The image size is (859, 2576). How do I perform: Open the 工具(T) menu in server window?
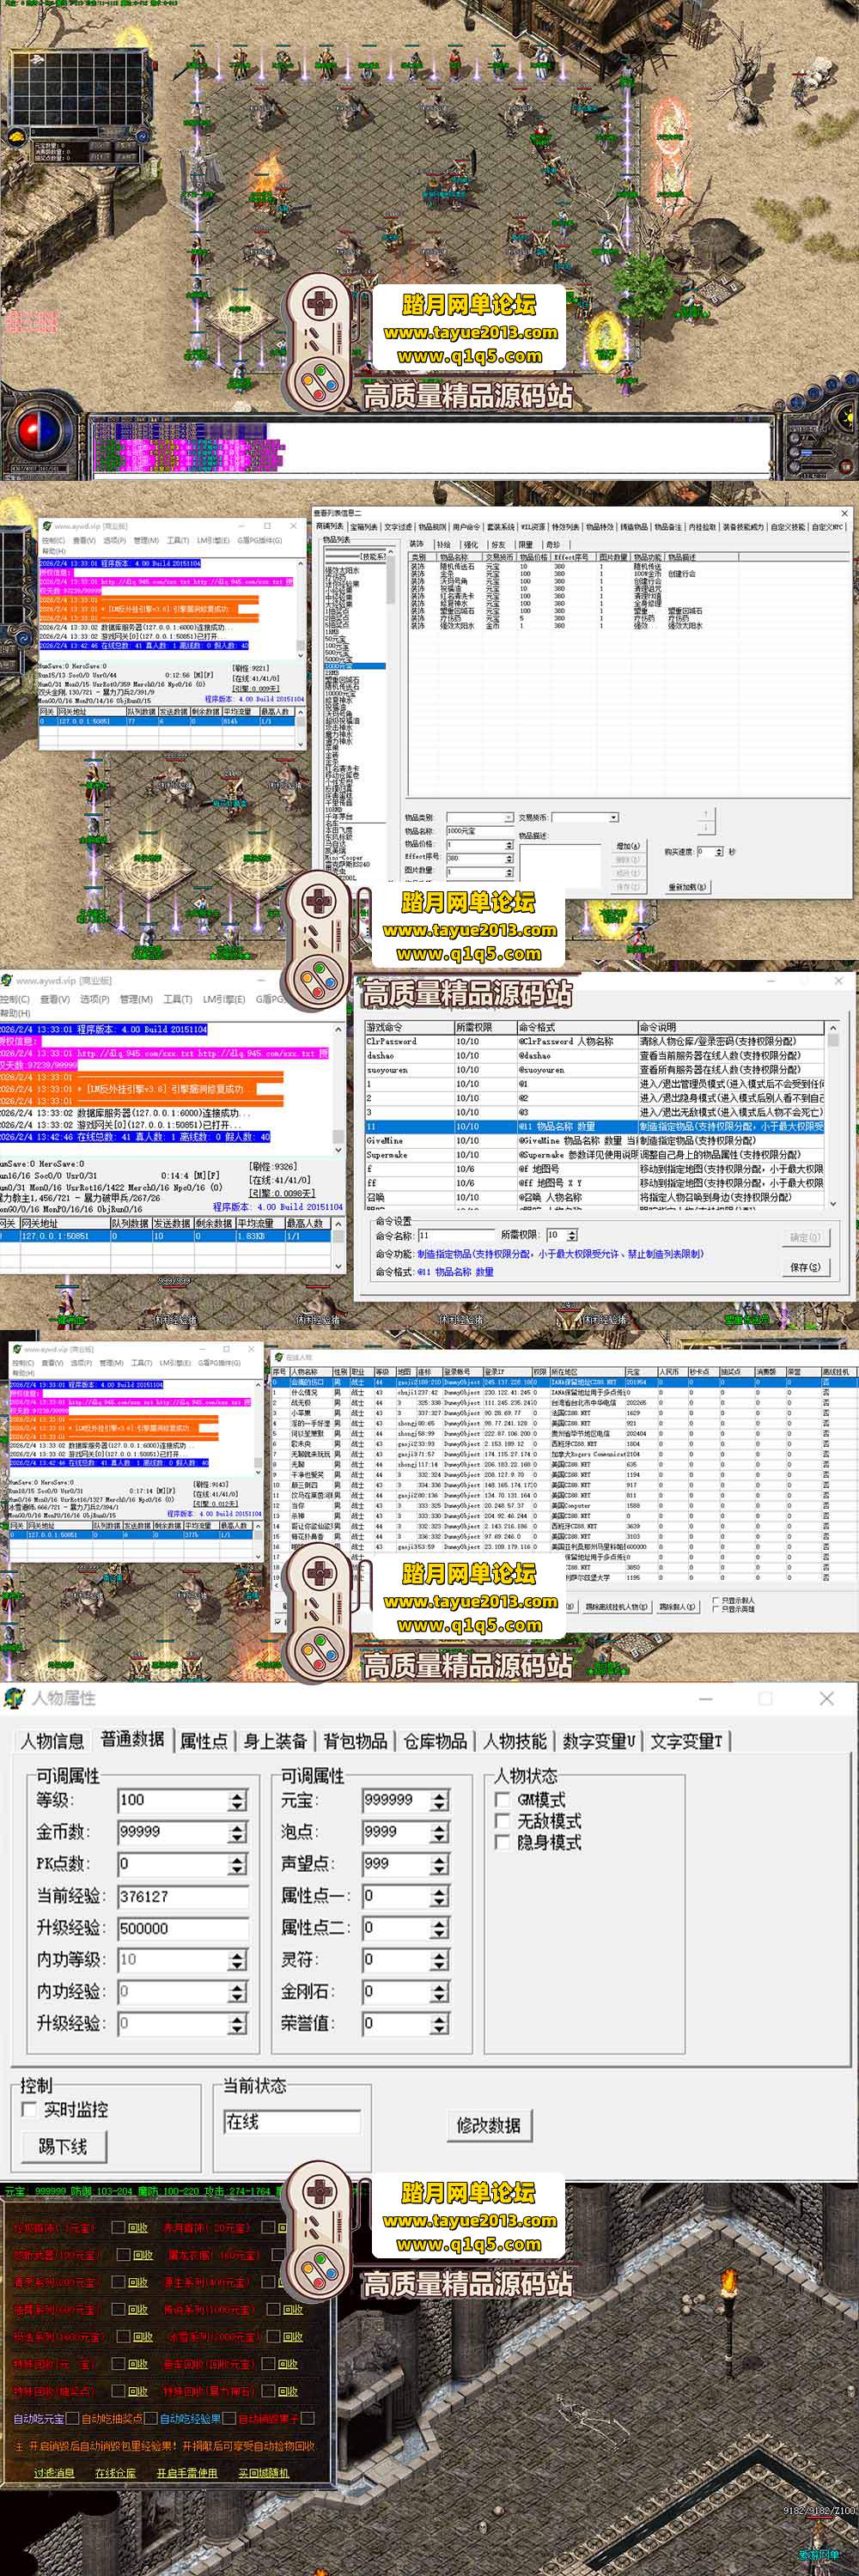tap(177, 999)
